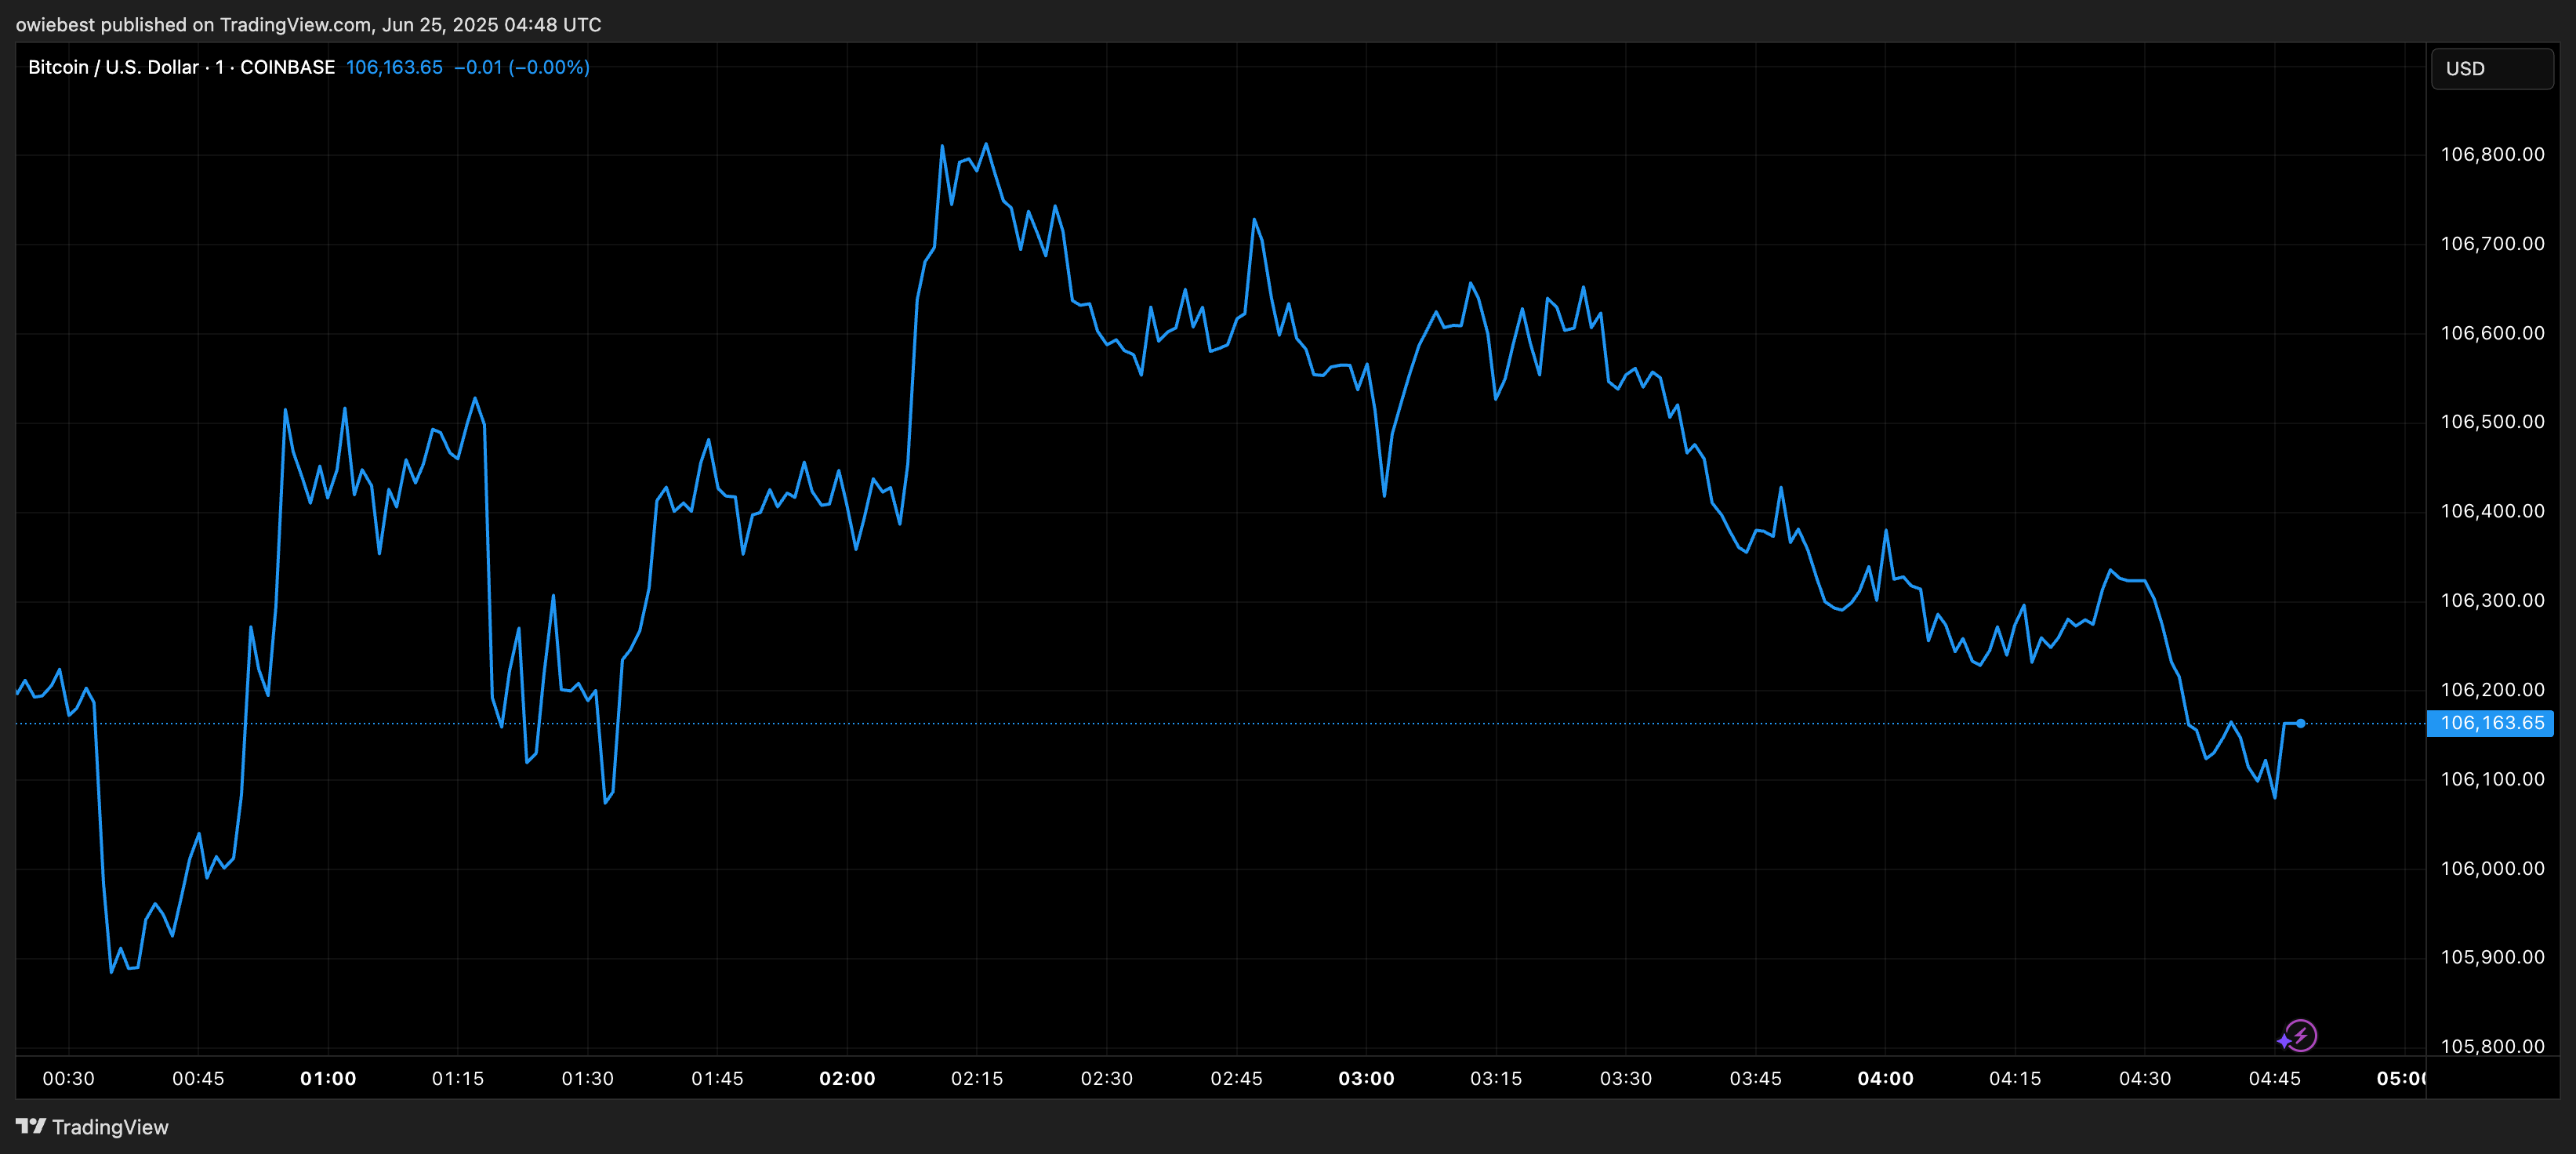The width and height of the screenshot is (2576, 1154).
Task: Open the USD currency selector
Action: point(2491,68)
